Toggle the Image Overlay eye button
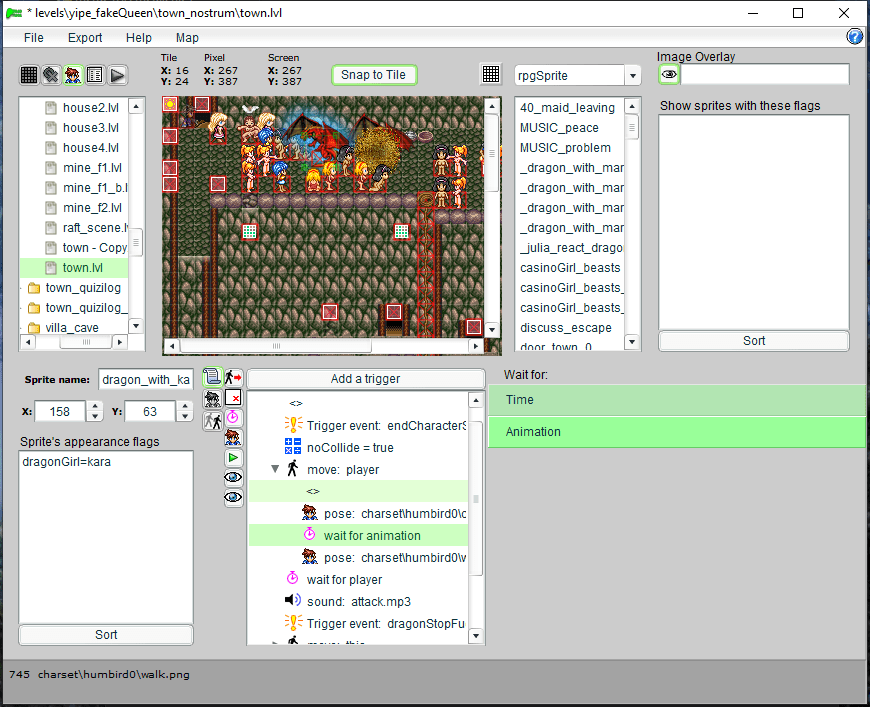This screenshot has height=707, width=870. tap(669, 75)
